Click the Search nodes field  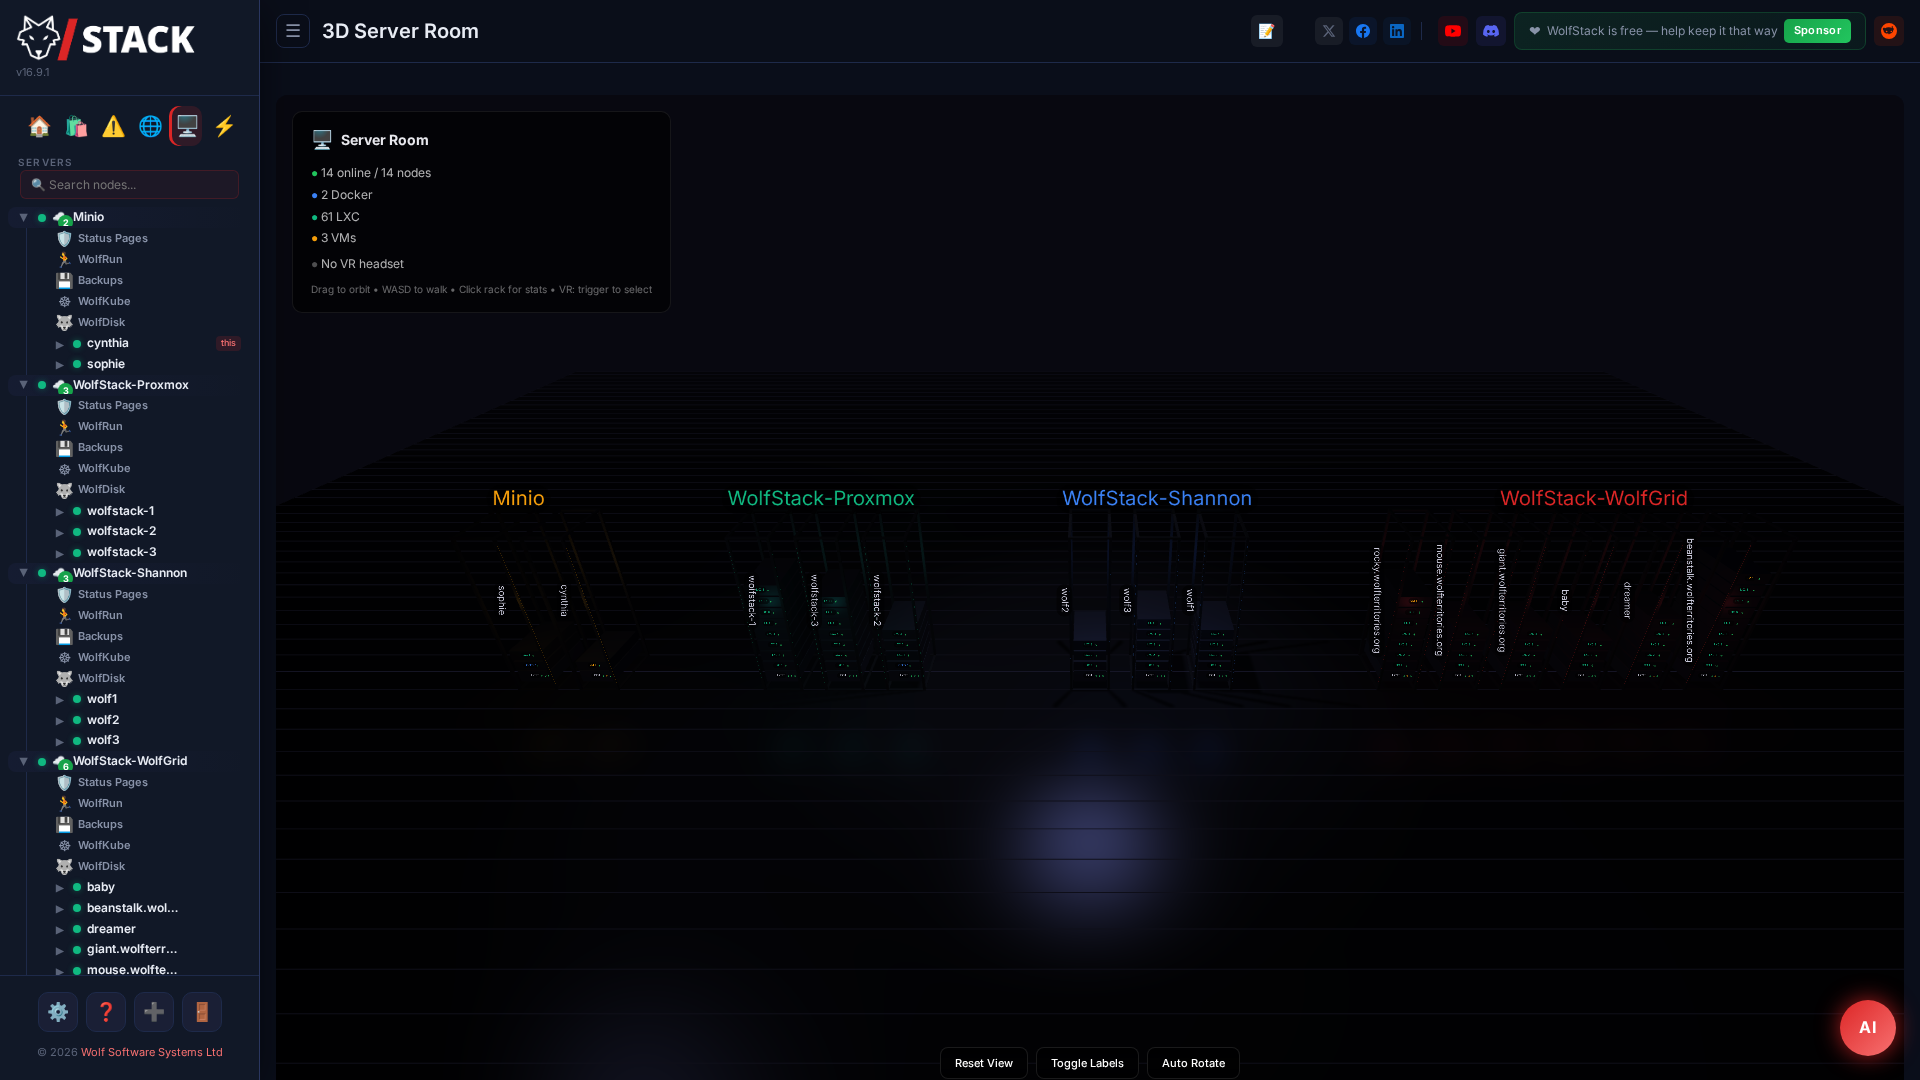129,184
